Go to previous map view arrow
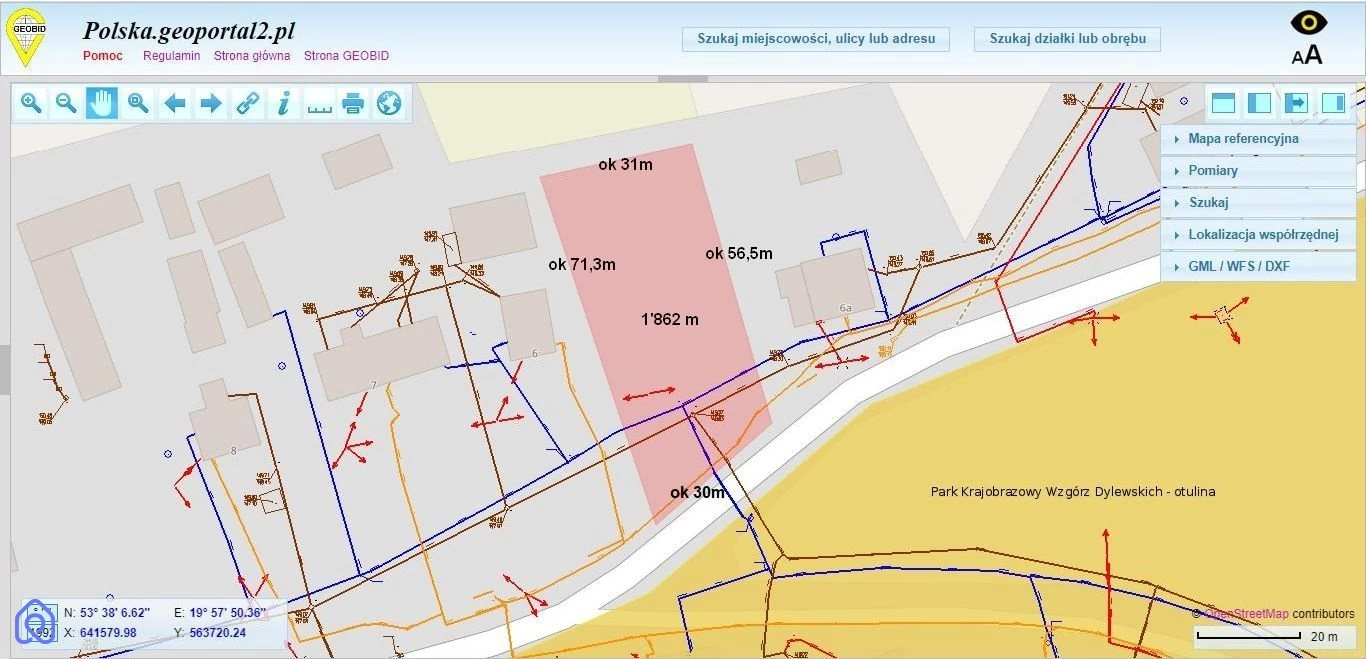This screenshot has width=1366, height=659. (x=175, y=103)
